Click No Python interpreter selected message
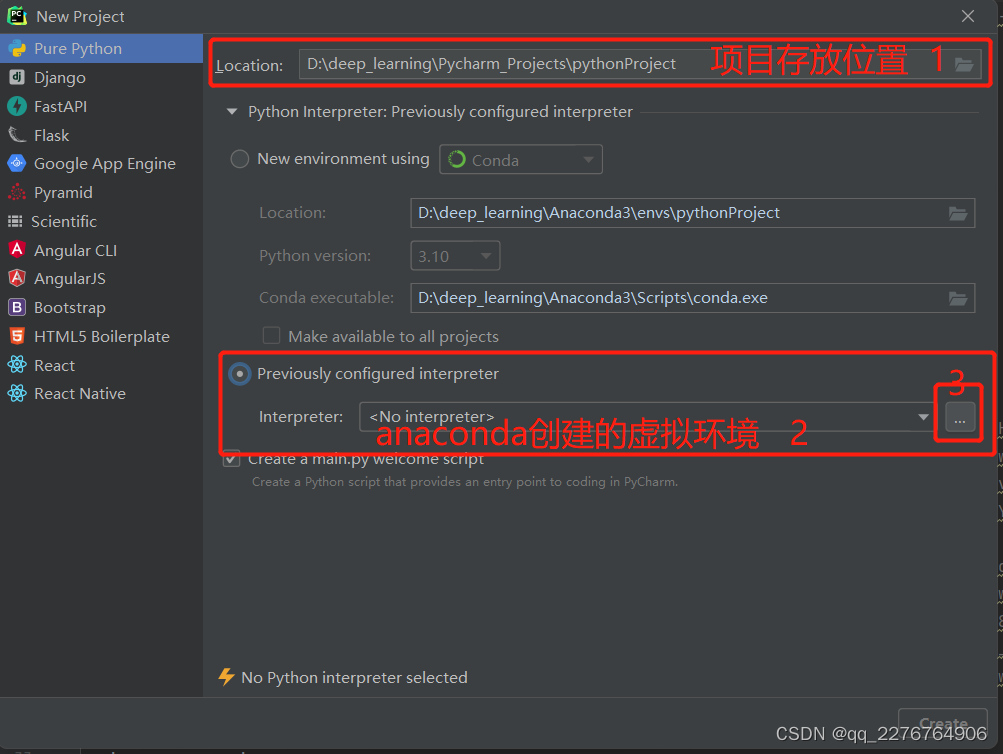The width and height of the screenshot is (1003, 754). click(354, 677)
